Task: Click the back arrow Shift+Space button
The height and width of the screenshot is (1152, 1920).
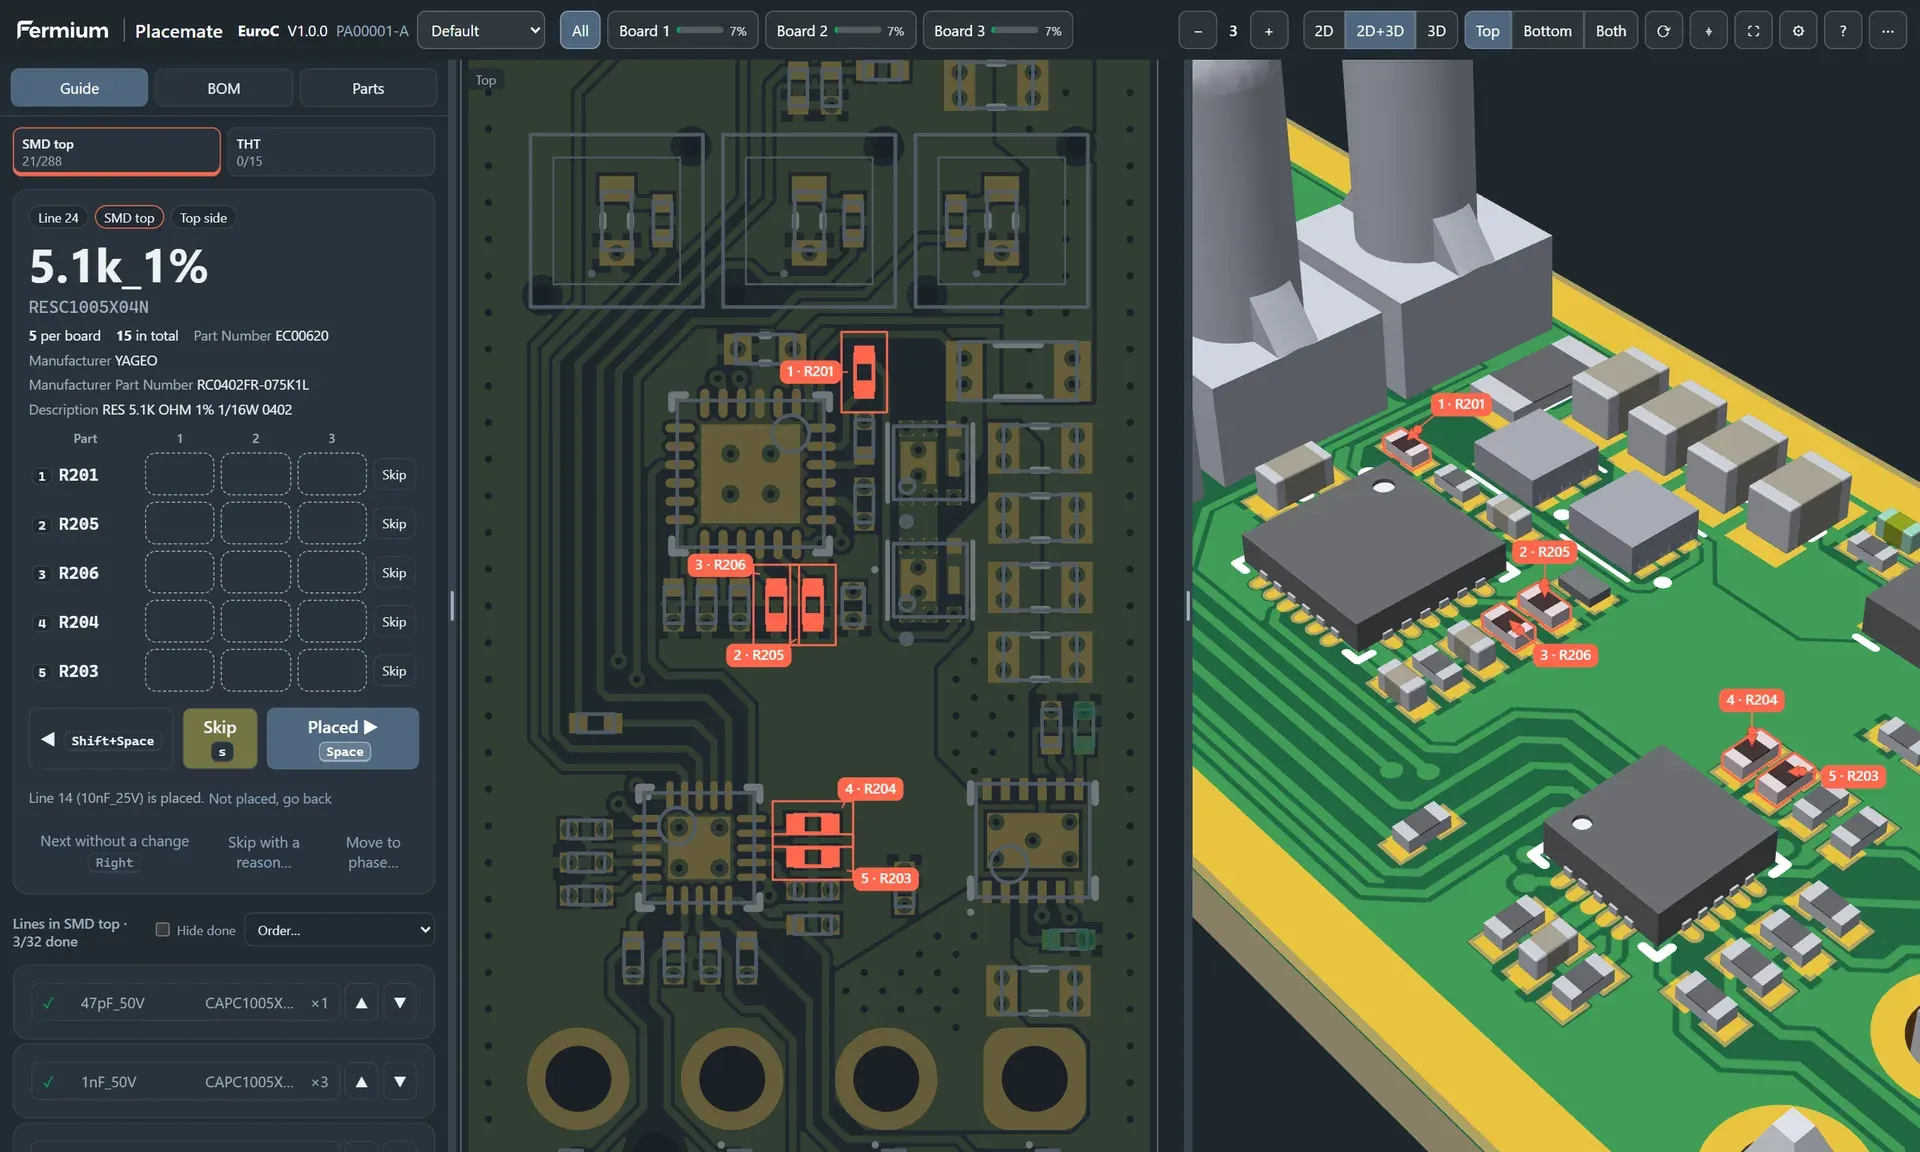Action: click(100, 739)
